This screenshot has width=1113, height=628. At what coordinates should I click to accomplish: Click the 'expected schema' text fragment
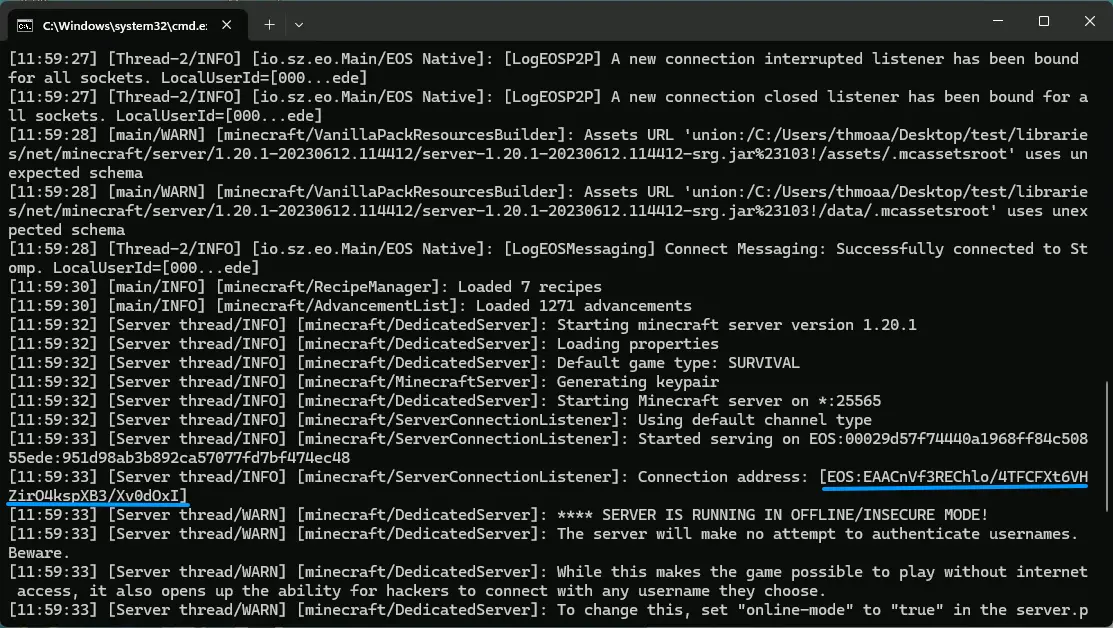[x=75, y=173]
